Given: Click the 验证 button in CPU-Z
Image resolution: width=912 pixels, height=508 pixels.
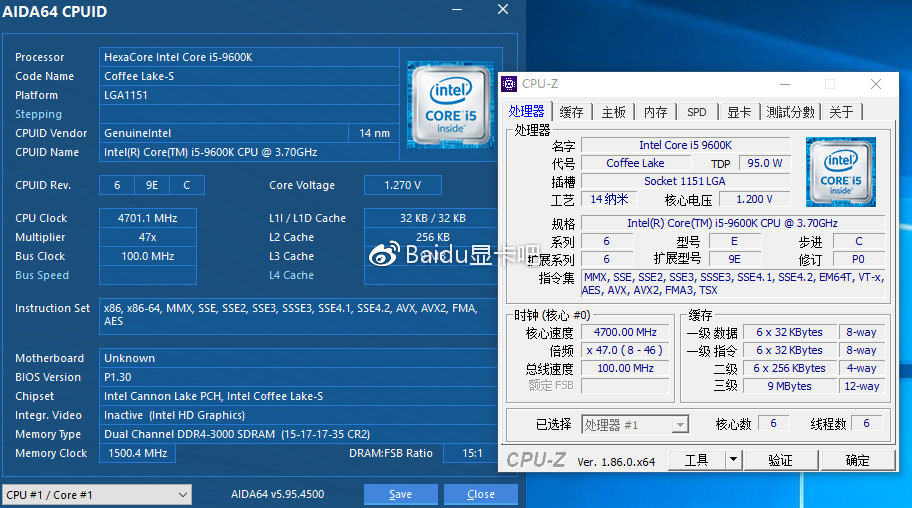Looking at the screenshot, I should [x=781, y=460].
